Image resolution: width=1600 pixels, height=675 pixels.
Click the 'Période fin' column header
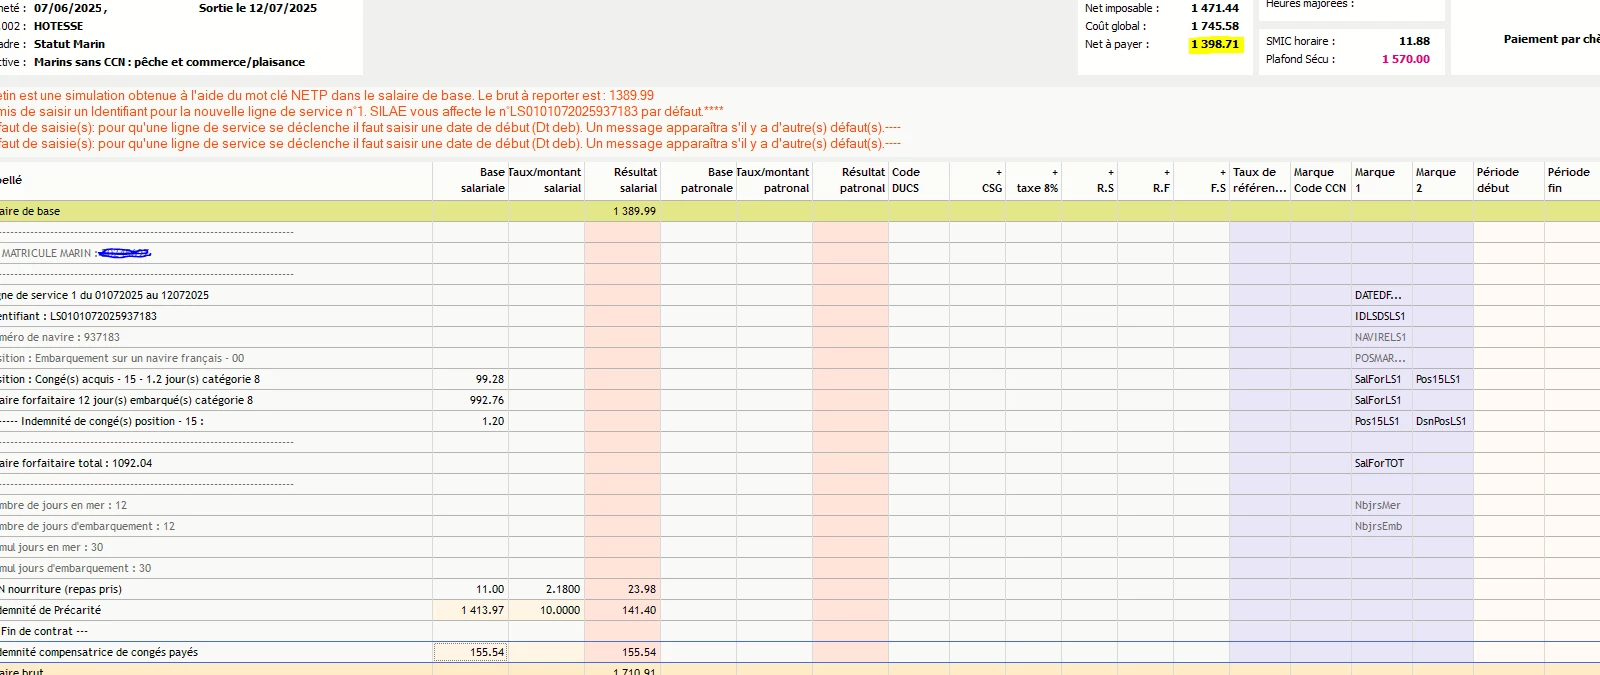pos(1572,180)
